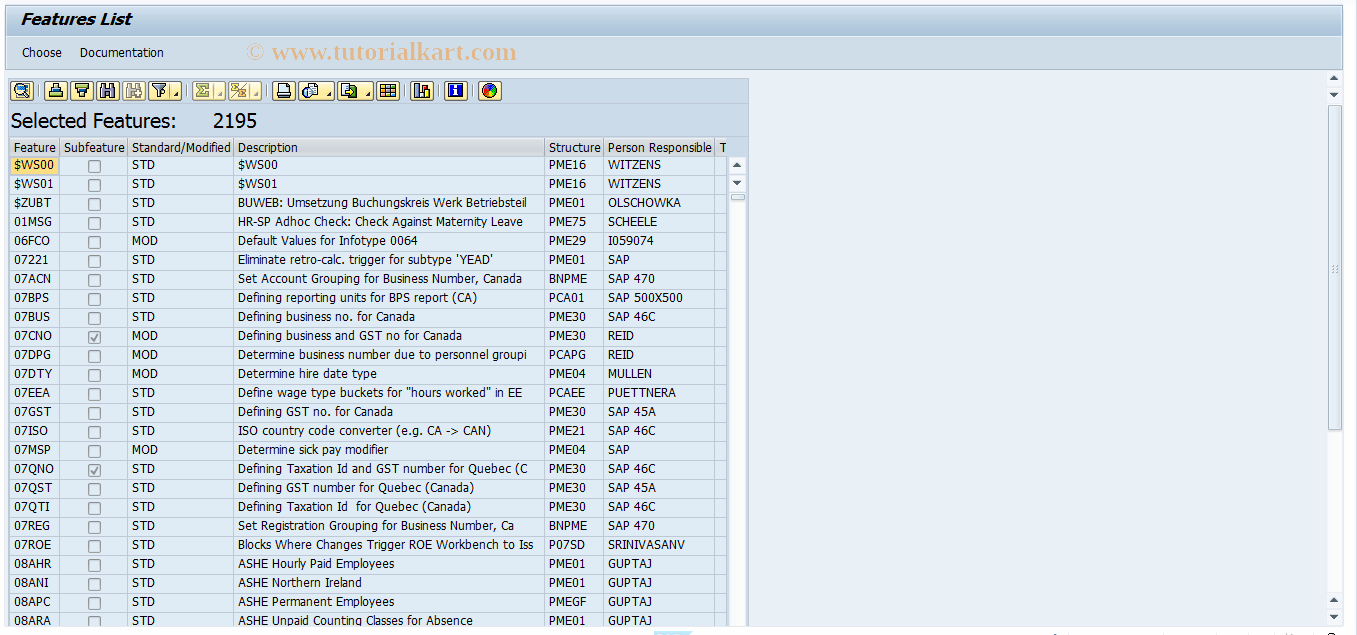Click the window scrollbar's bottom down arrow
Image resolution: width=1357 pixels, height=635 pixels.
[x=1334, y=617]
